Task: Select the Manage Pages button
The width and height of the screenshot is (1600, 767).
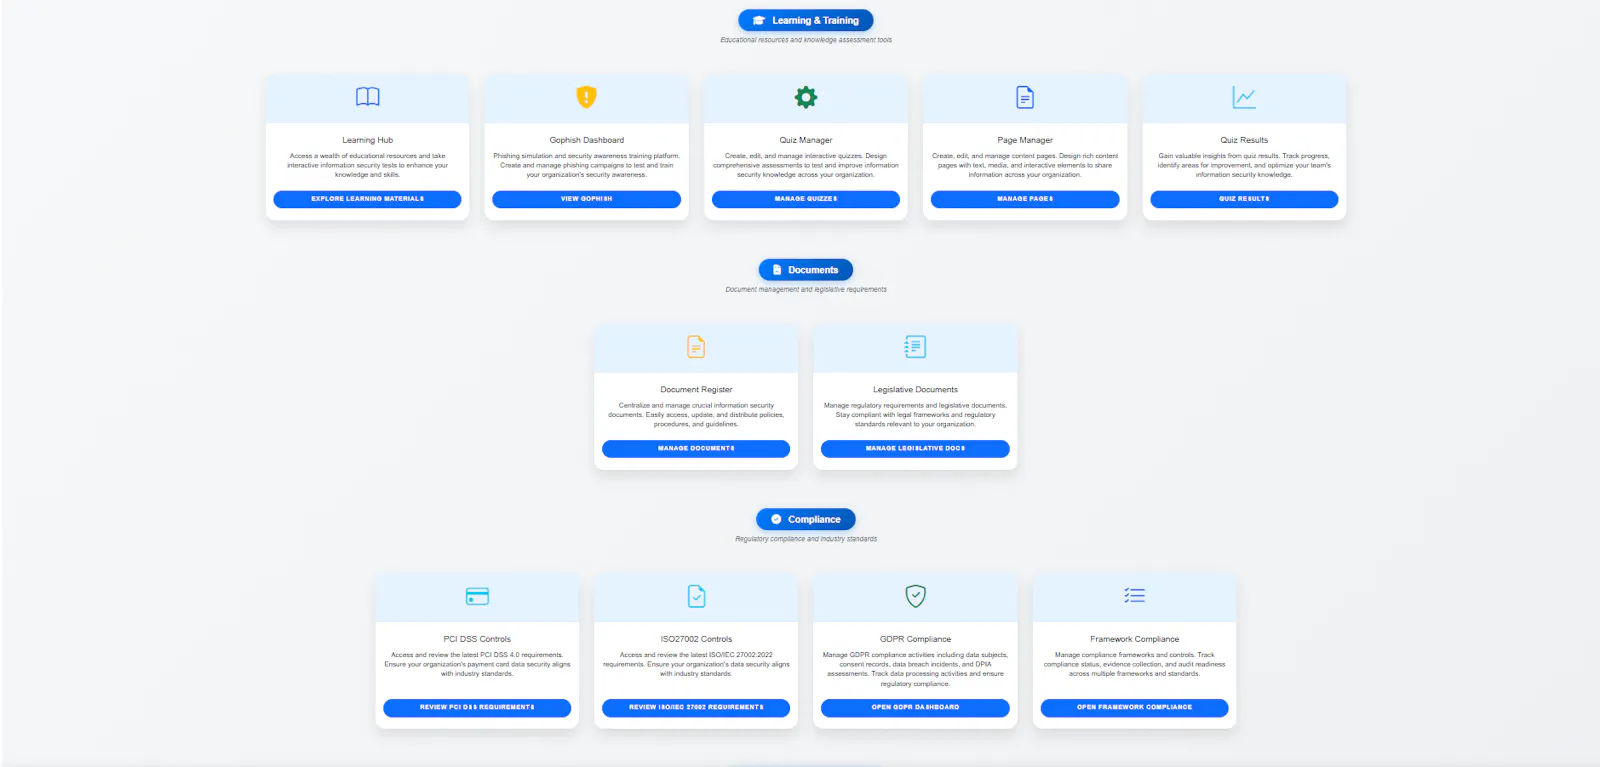Action: pos(1025,199)
